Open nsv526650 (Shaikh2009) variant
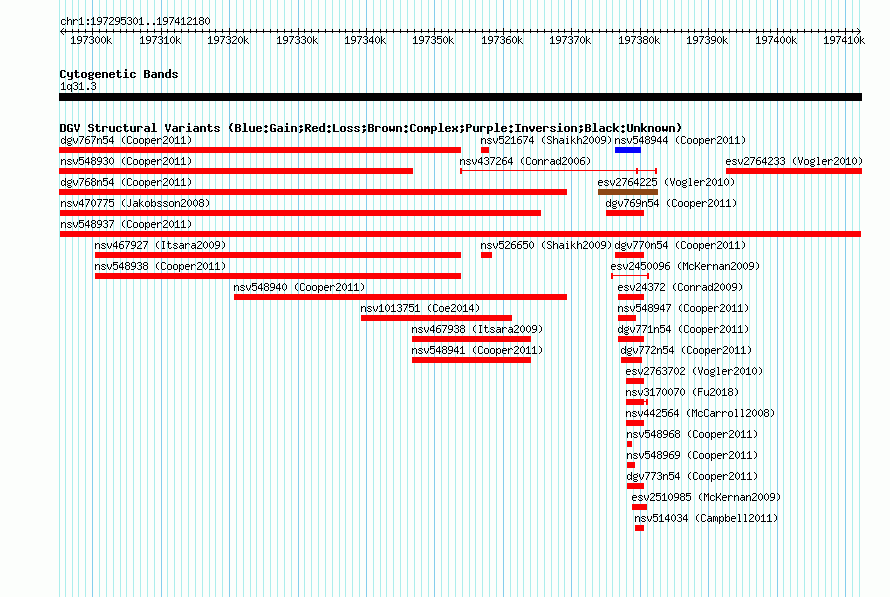 pos(546,245)
